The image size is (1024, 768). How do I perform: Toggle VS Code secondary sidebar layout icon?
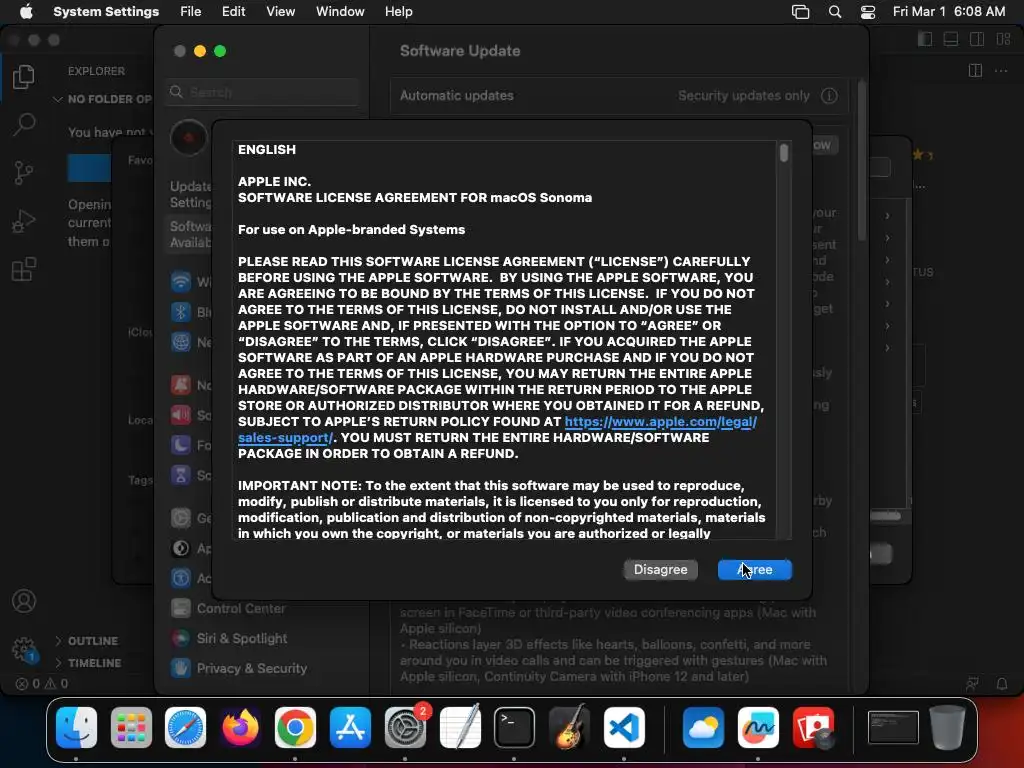click(977, 39)
